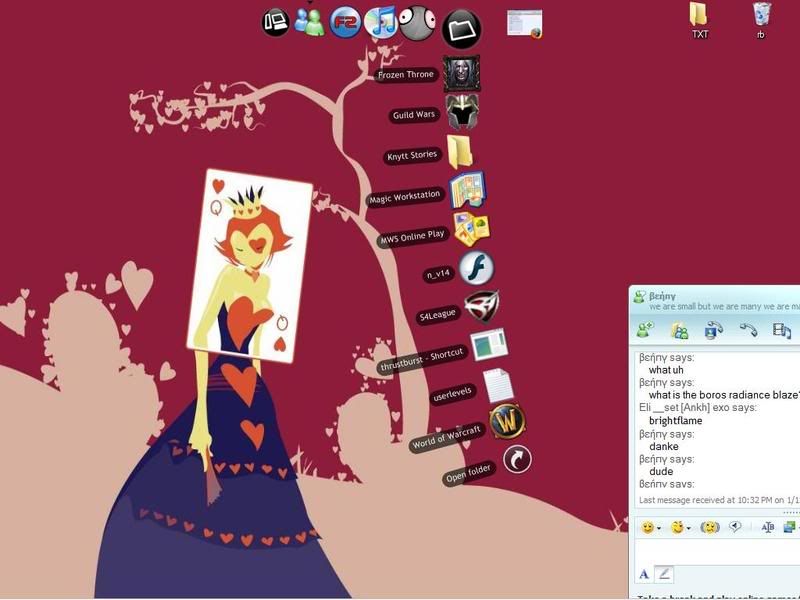Click the Magic Workstation label
The height and width of the screenshot is (600, 800).
pyautogui.click(x=405, y=197)
